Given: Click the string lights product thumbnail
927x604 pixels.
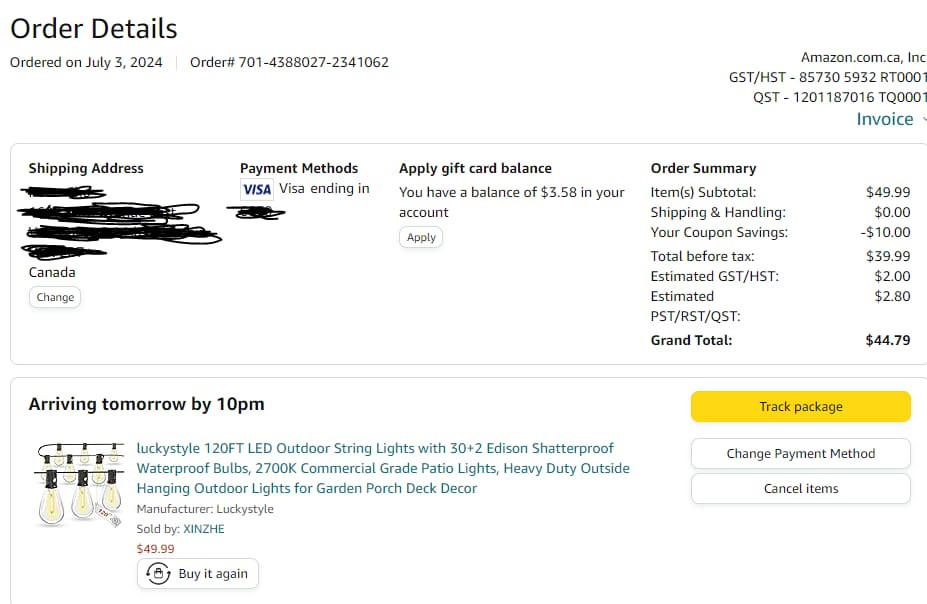Looking at the screenshot, I should pos(80,485).
